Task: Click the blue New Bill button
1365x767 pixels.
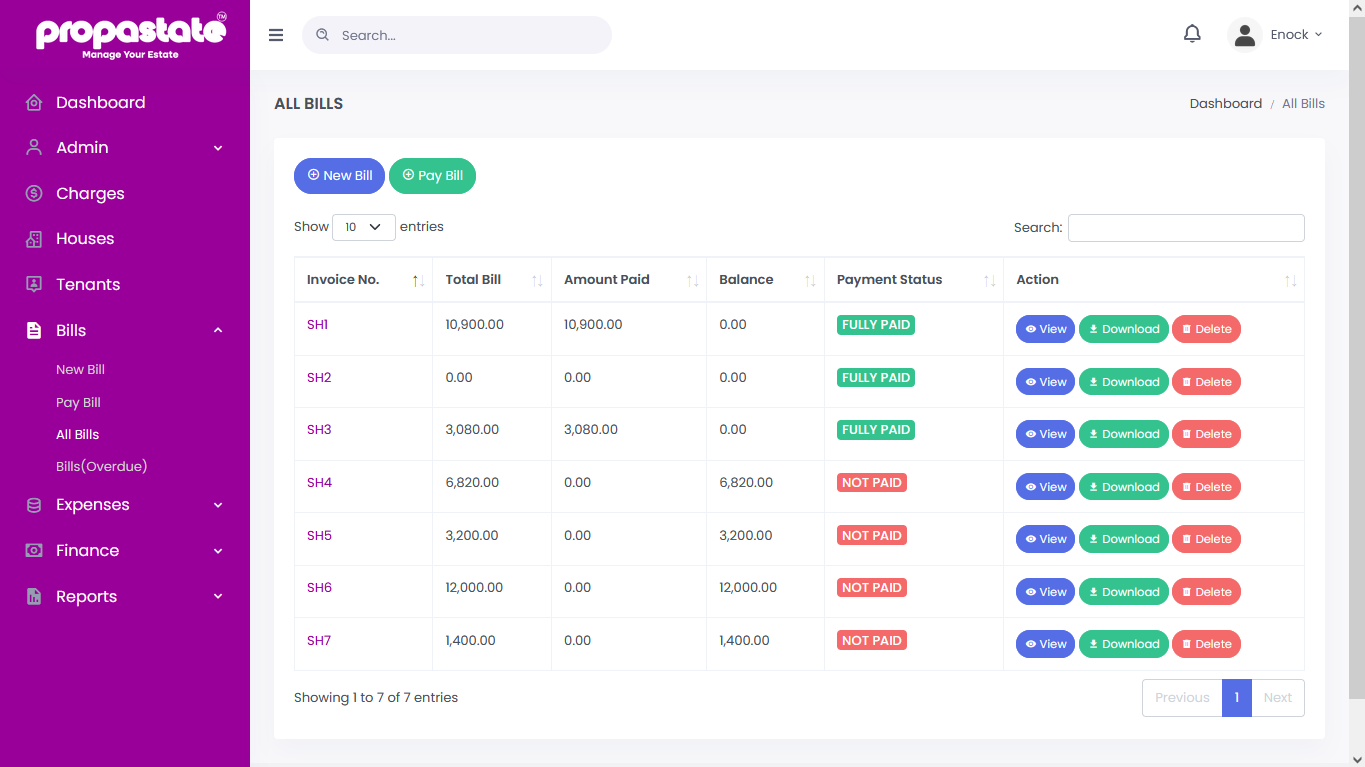Action: 339,176
